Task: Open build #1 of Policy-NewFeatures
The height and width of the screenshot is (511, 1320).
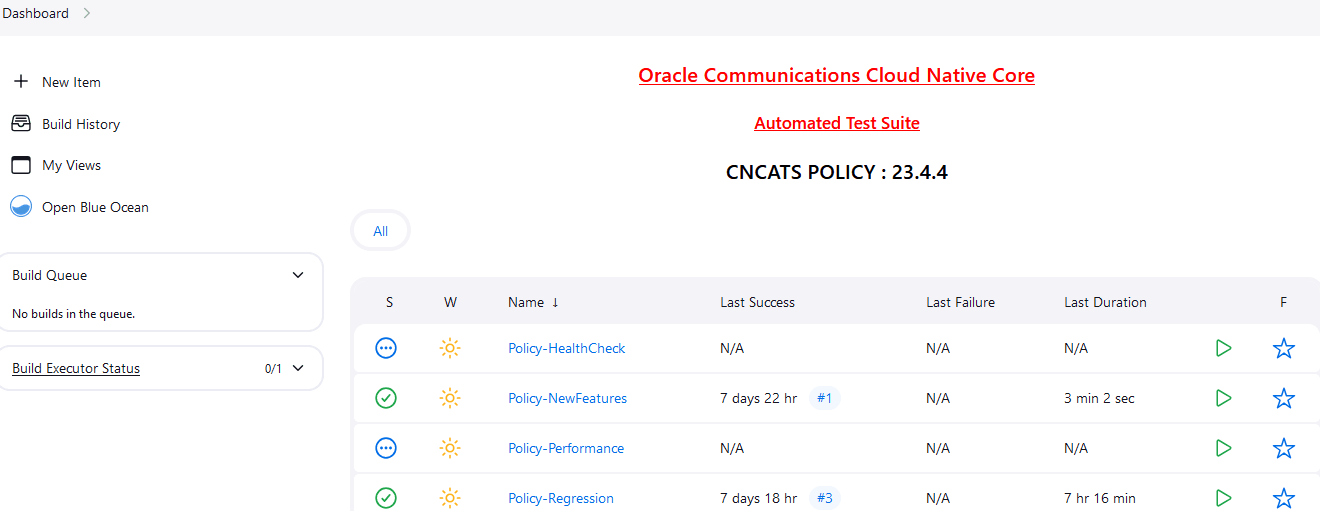Action: pyautogui.click(x=825, y=398)
